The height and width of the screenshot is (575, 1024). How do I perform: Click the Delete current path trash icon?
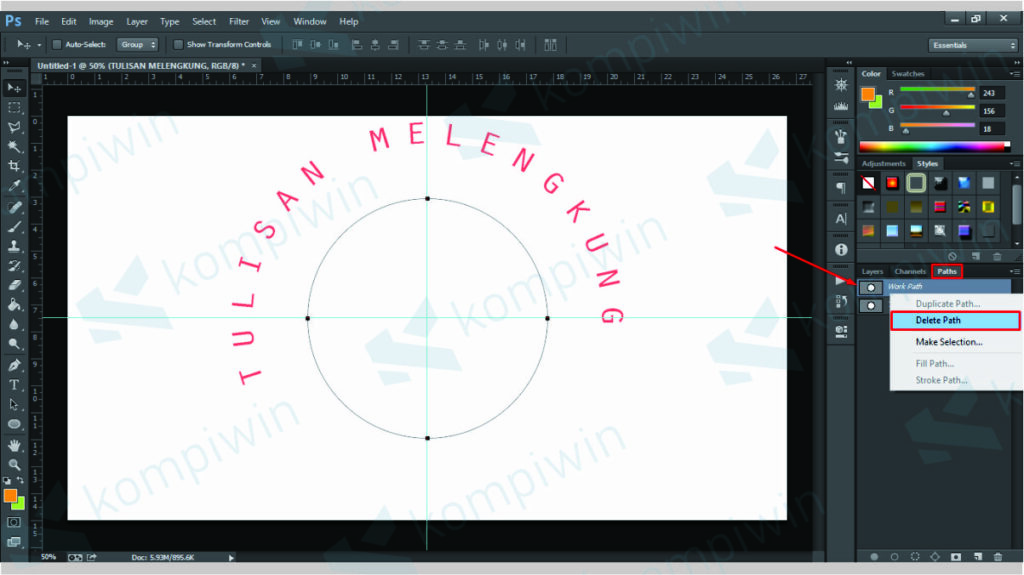tap(997, 556)
